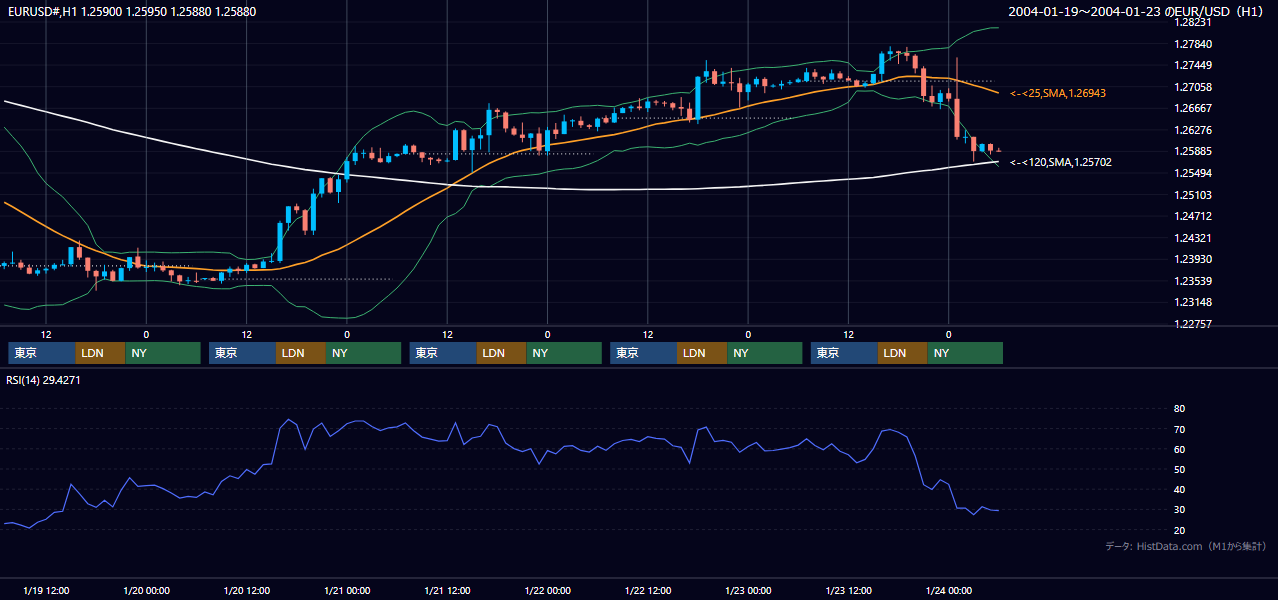Click price axis label 1.25103
The width and height of the screenshot is (1278, 600).
pyautogui.click(x=1193, y=195)
